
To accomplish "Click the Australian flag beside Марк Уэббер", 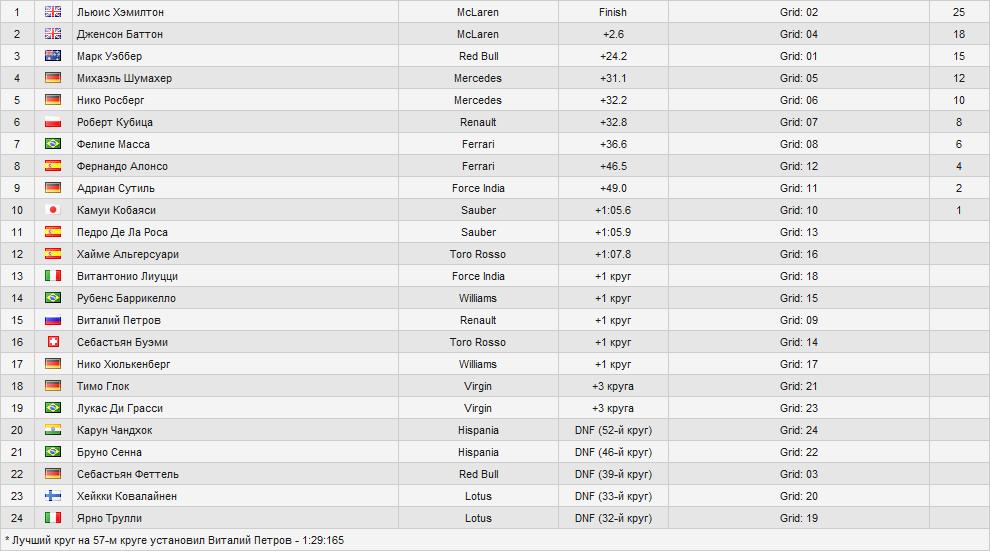I will 53,56.
